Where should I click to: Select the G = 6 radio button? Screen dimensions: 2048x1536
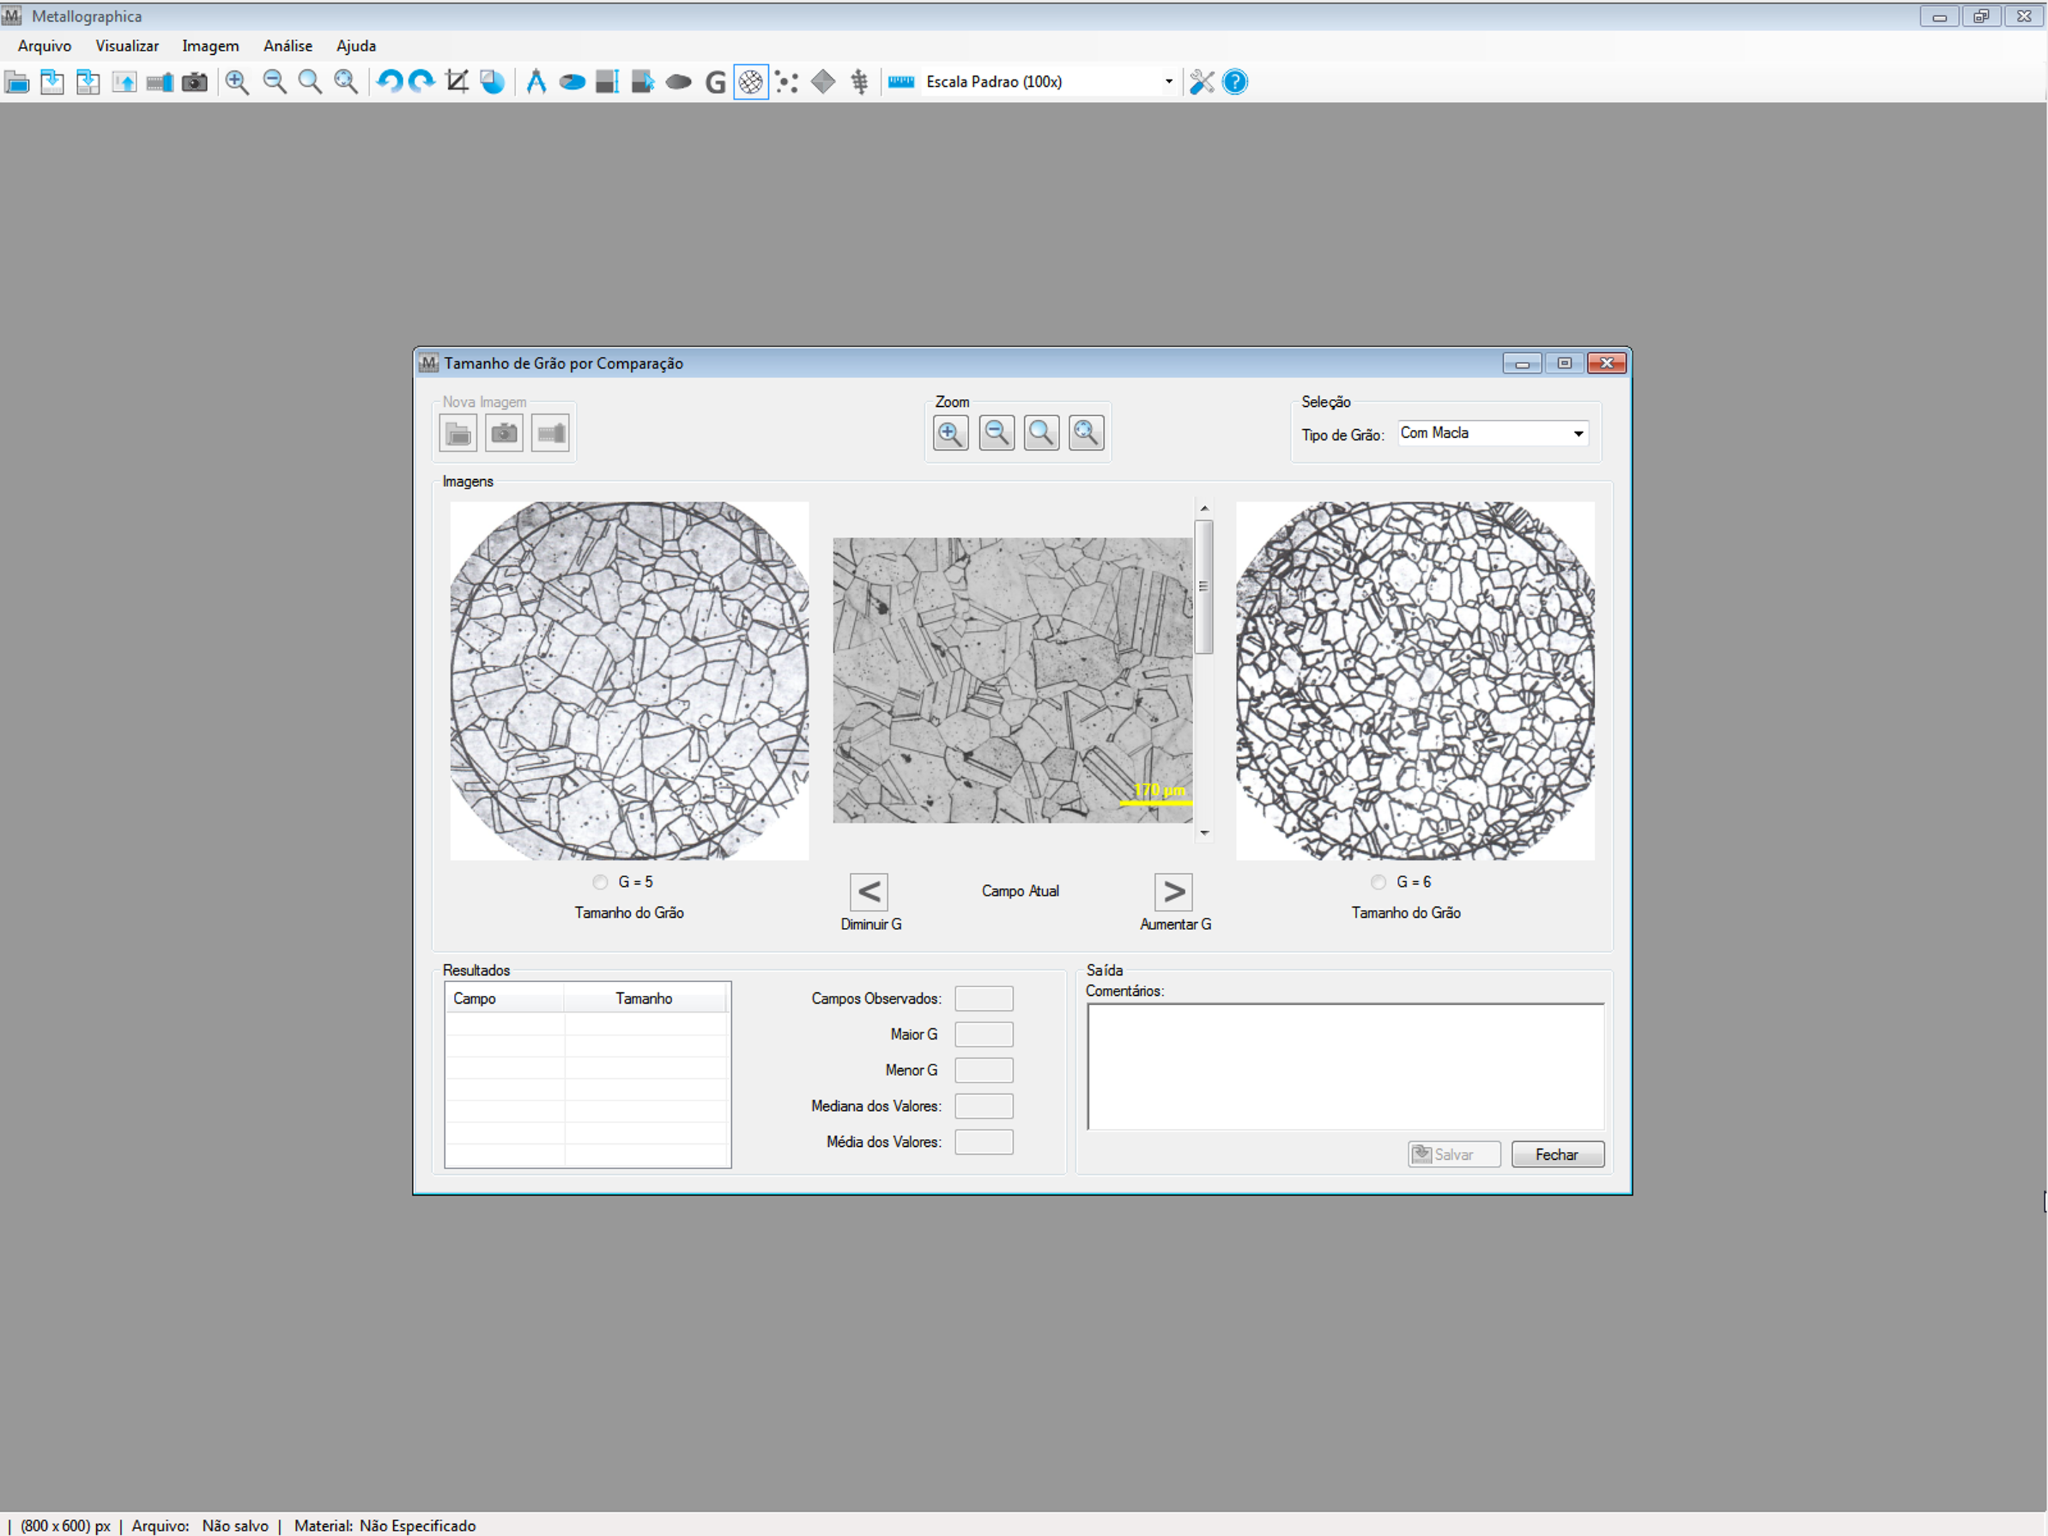point(1378,882)
